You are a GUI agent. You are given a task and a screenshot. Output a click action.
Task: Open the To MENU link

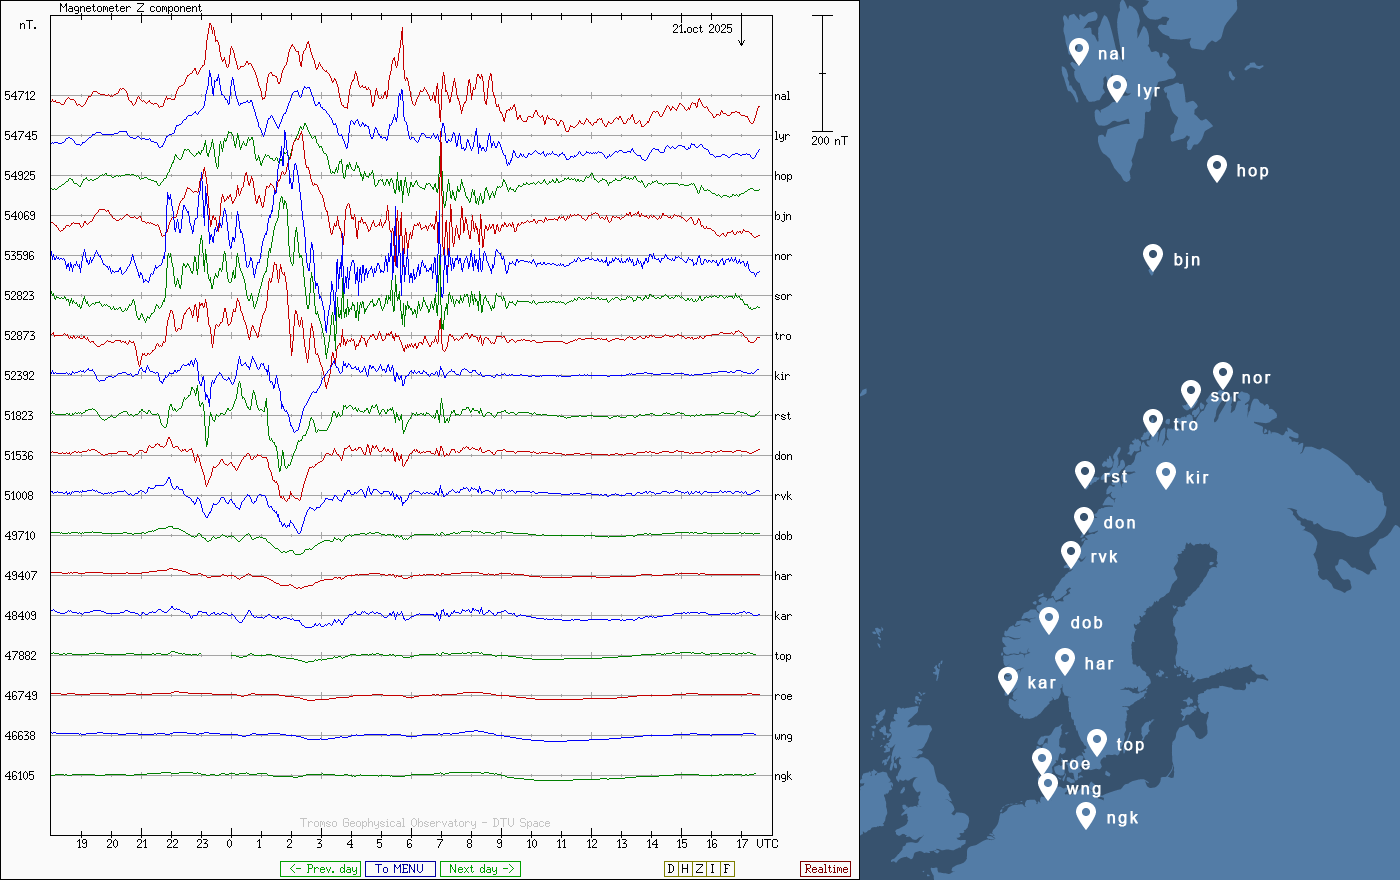point(400,869)
